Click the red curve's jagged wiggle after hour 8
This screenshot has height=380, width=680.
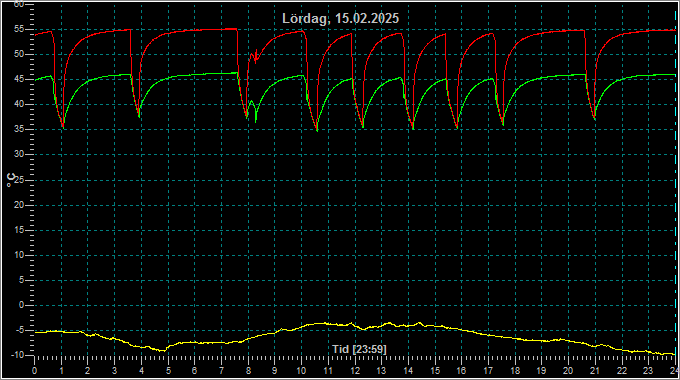[255, 56]
